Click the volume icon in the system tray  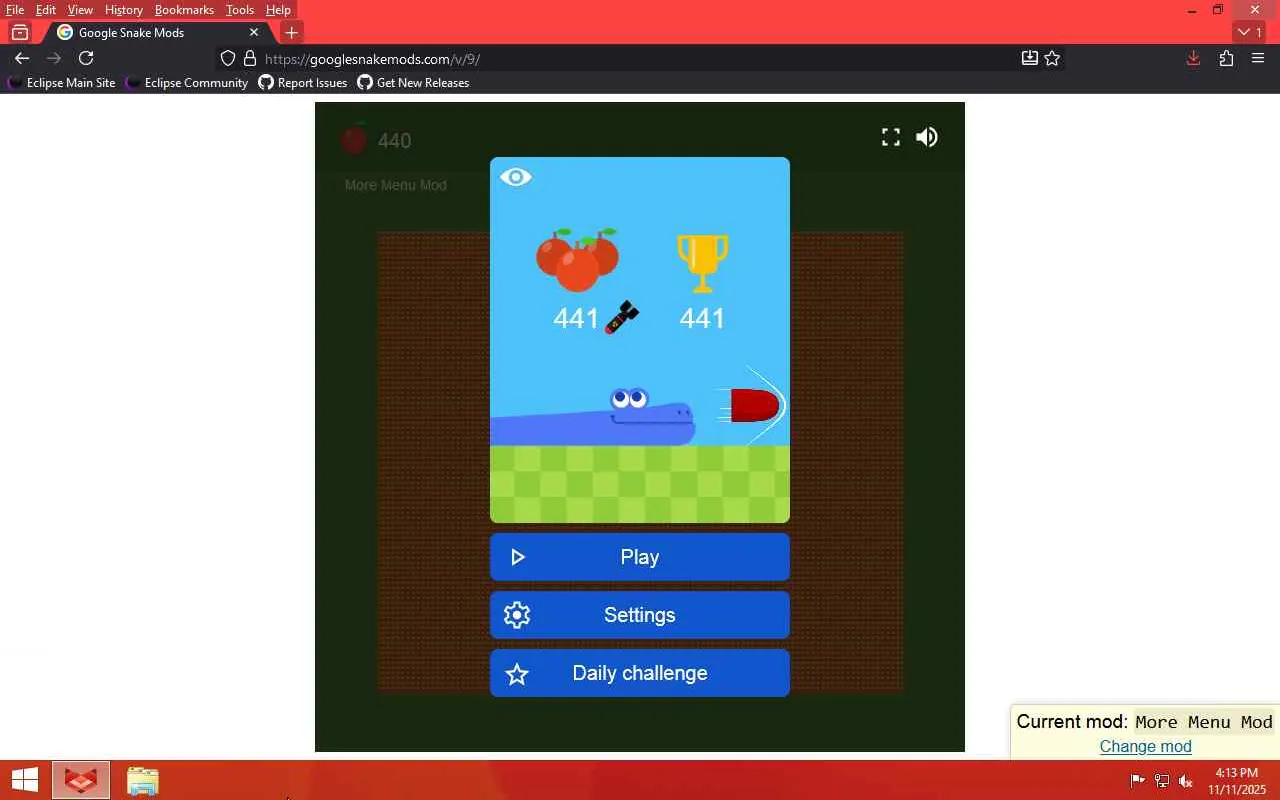(x=1186, y=781)
